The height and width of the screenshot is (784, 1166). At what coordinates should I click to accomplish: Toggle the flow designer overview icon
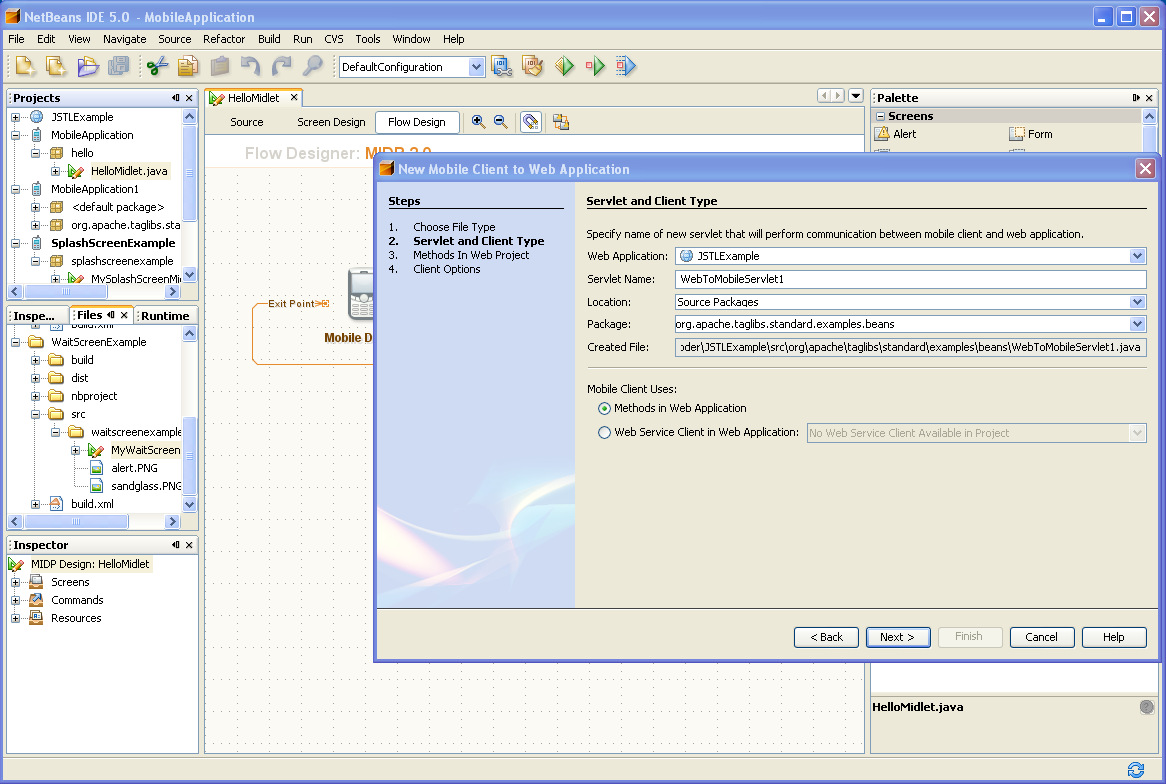click(x=530, y=122)
